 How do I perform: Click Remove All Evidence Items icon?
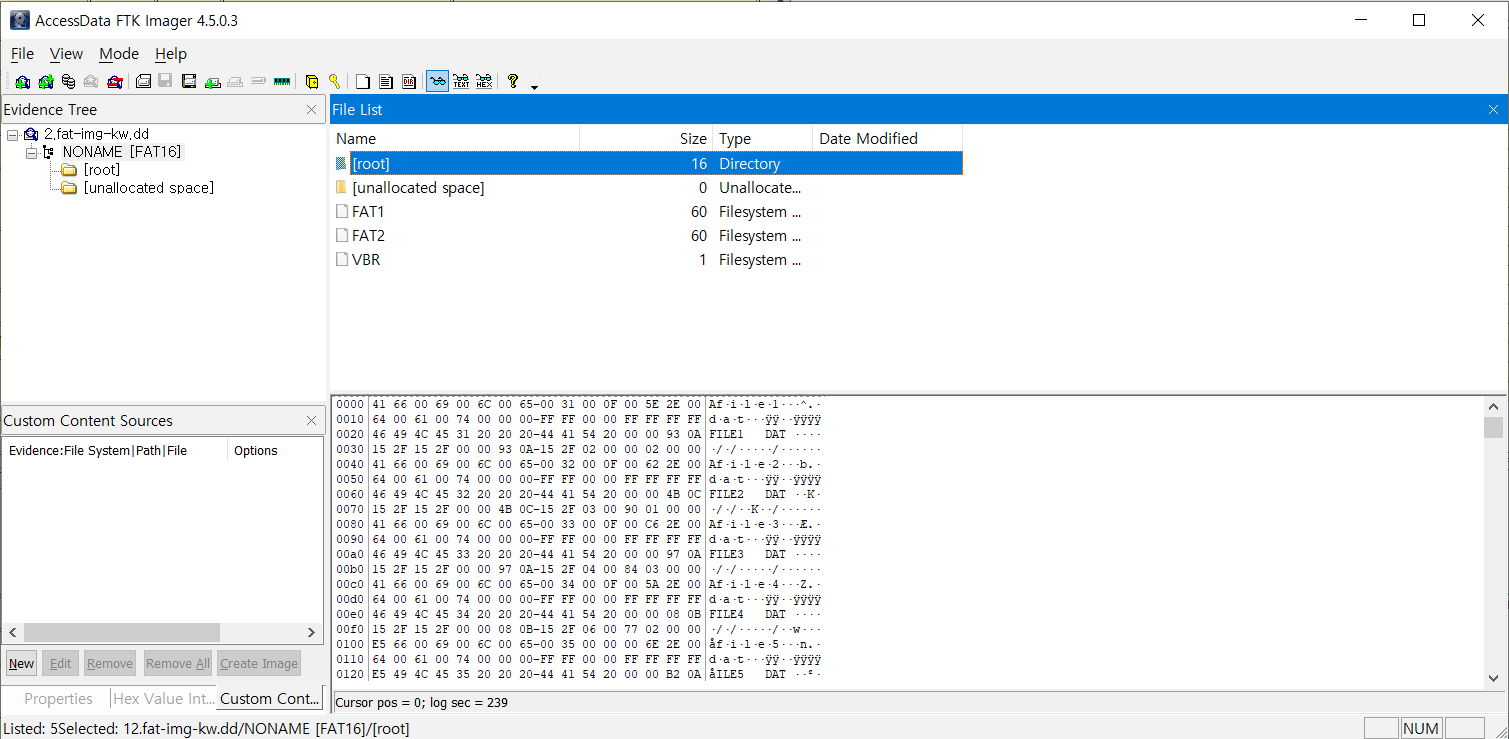tap(115, 82)
